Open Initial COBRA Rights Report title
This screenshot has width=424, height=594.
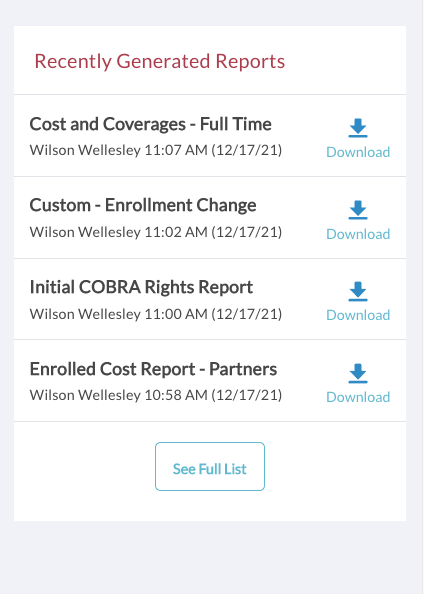pos(141,287)
